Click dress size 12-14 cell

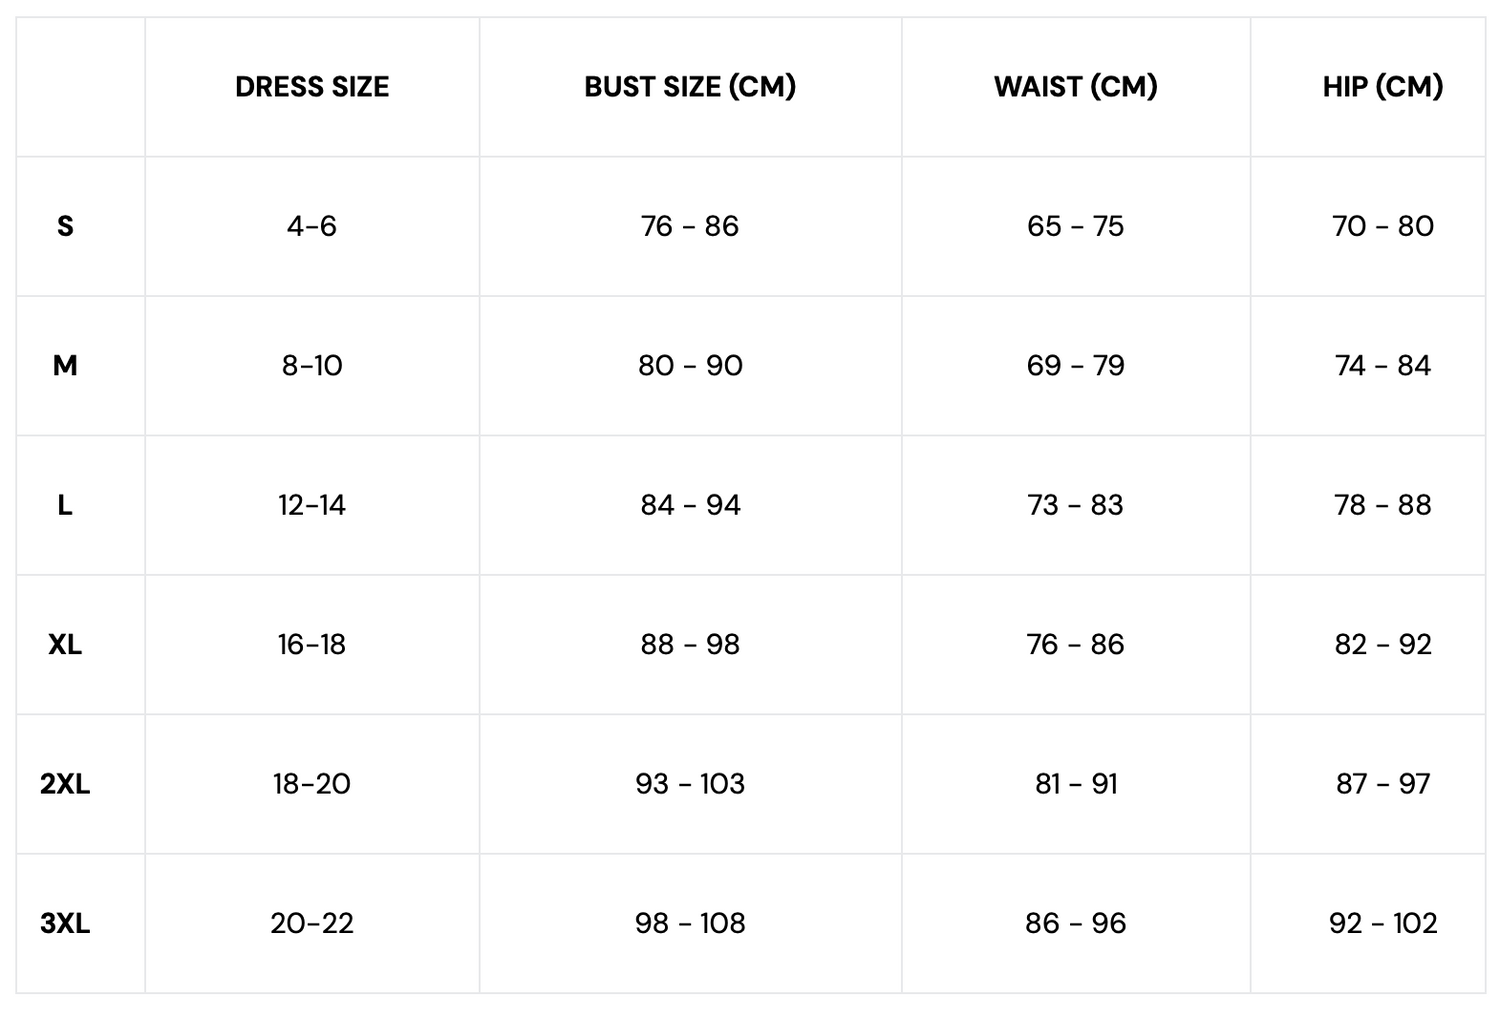coord(312,505)
